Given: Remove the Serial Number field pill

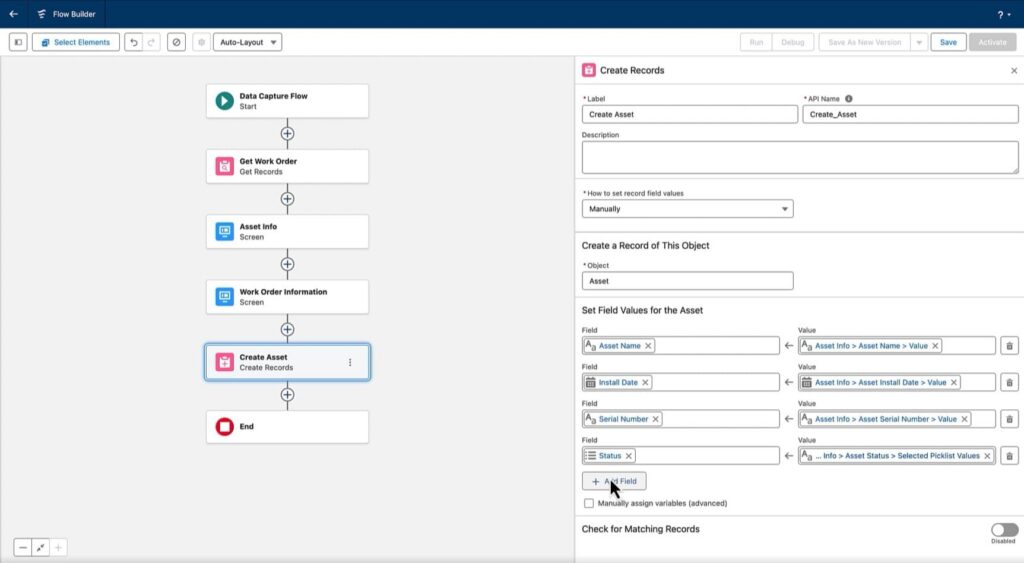Looking at the screenshot, I should click(655, 419).
